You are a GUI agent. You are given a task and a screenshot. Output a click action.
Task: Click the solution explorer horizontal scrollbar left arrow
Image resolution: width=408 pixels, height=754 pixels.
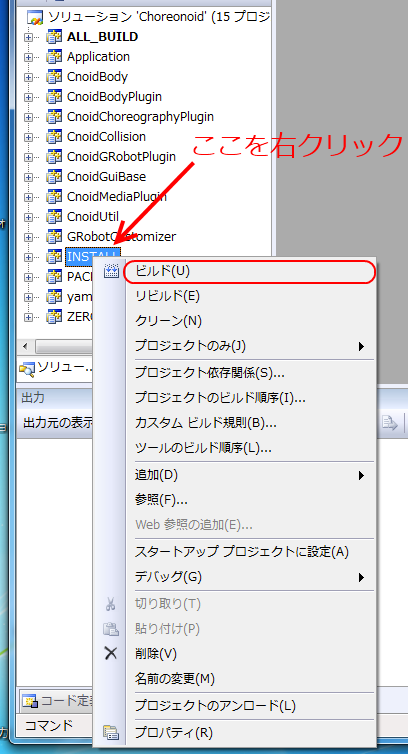(25, 346)
